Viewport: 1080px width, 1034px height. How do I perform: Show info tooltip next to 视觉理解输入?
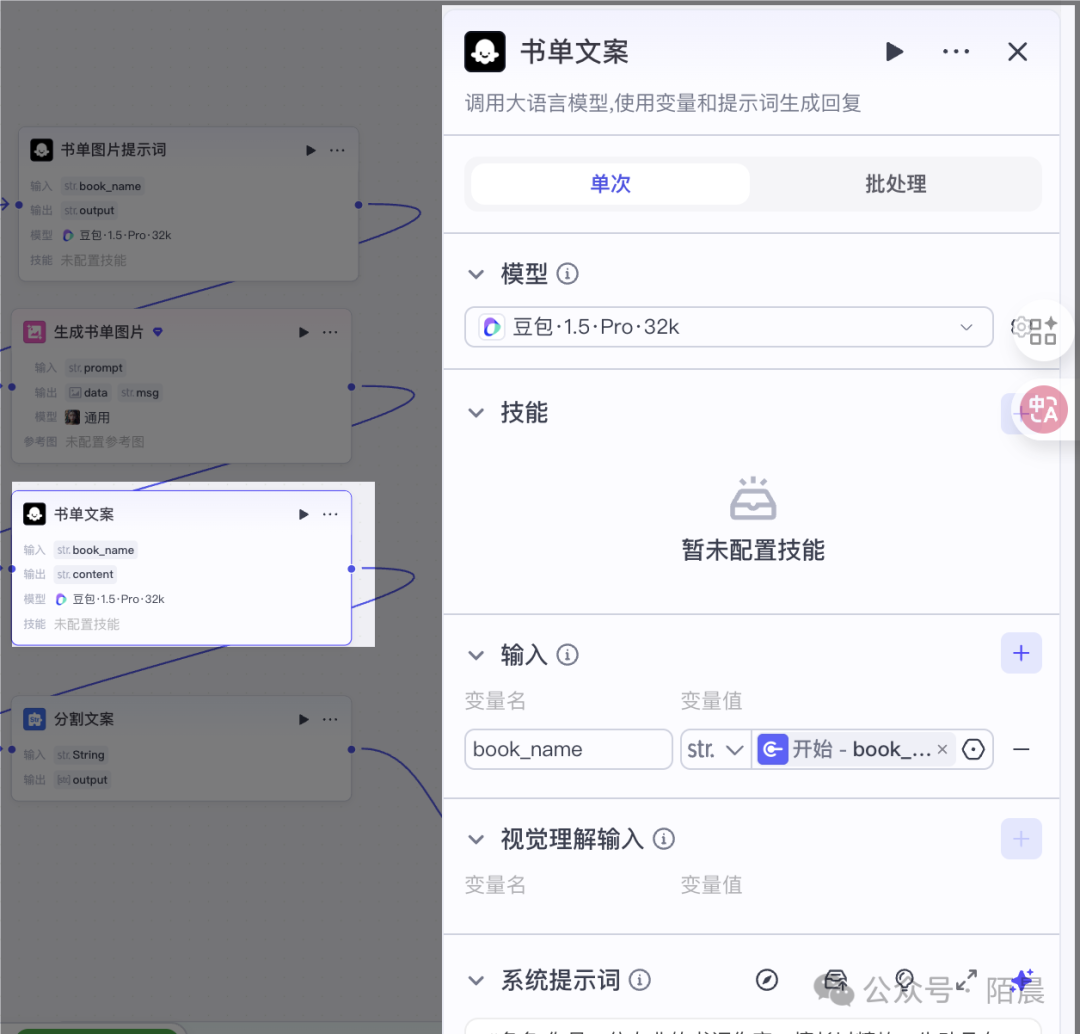[663, 839]
